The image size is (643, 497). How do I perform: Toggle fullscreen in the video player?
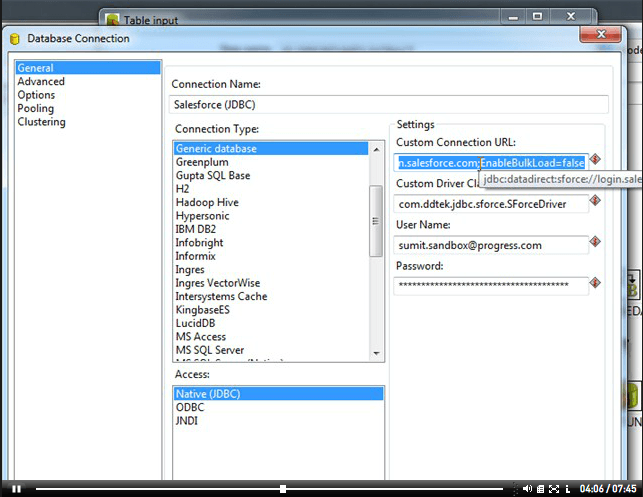[555, 488]
